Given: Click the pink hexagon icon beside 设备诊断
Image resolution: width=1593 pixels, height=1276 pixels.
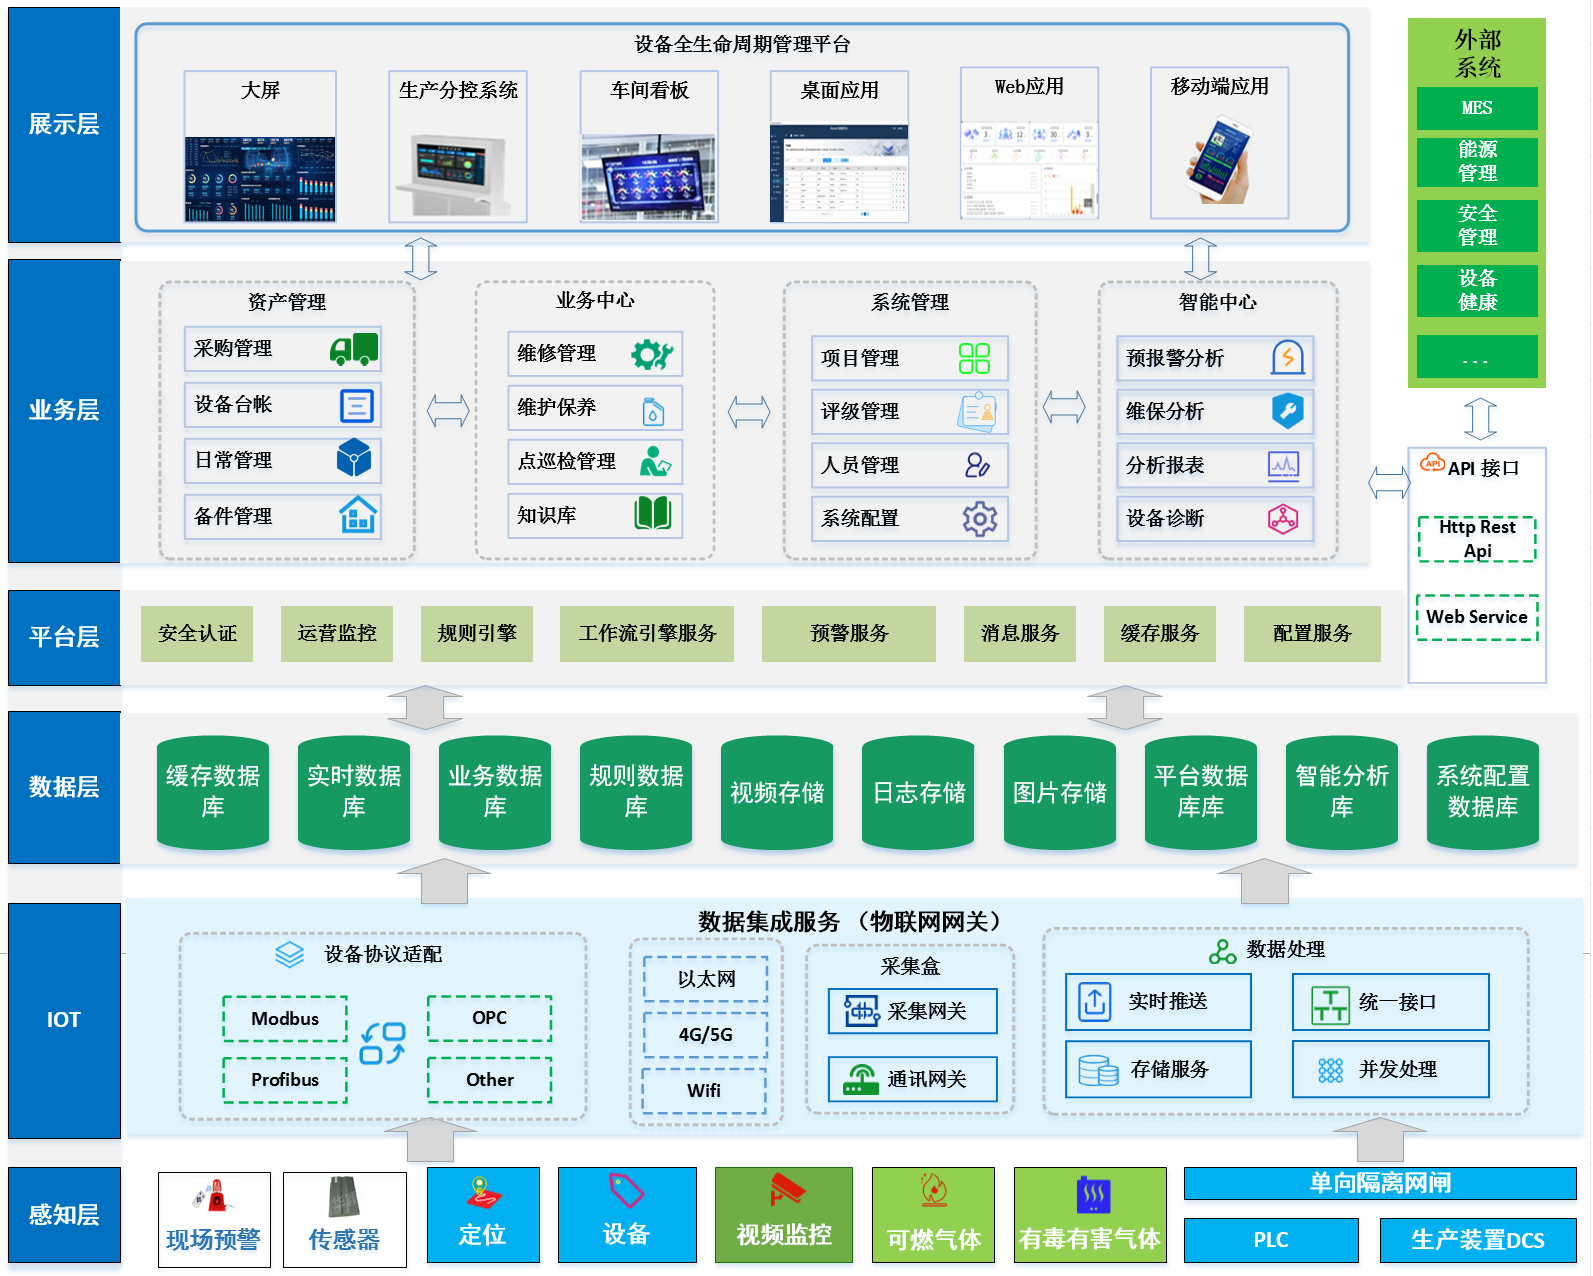Looking at the screenshot, I should coord(1283,518).
